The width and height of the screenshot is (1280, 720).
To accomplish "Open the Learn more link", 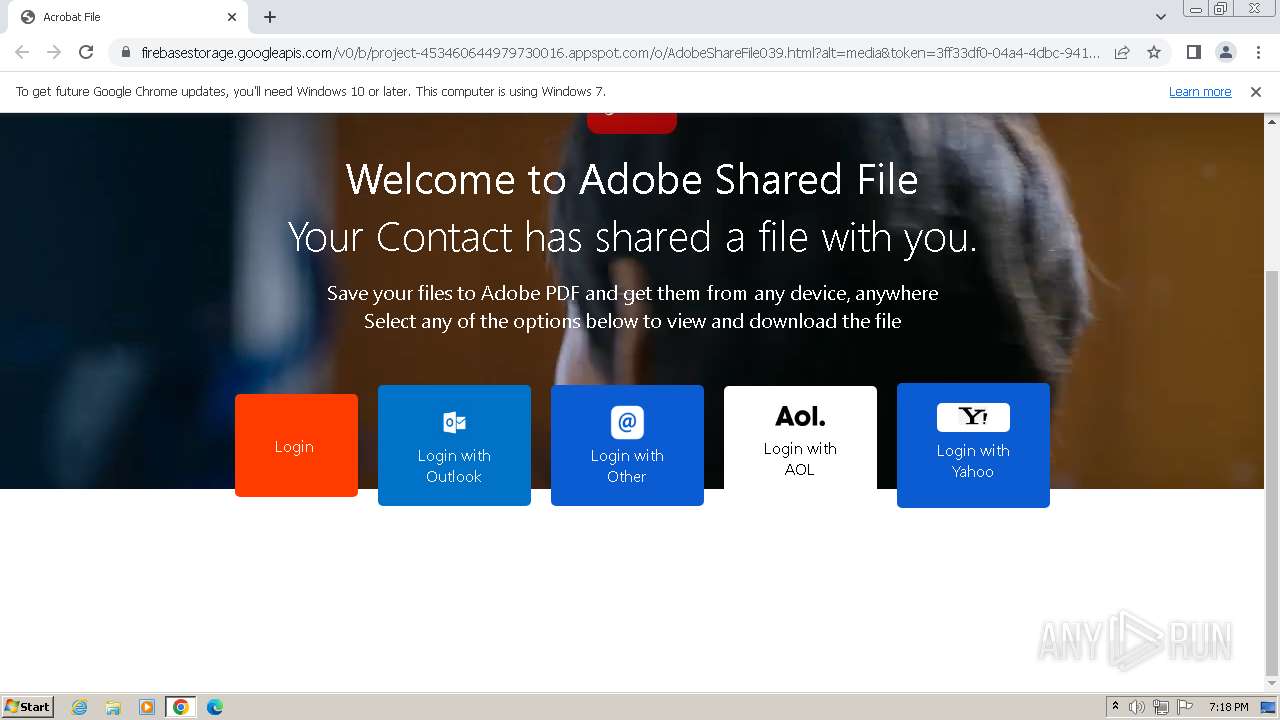I will (x=1200, y=92).
